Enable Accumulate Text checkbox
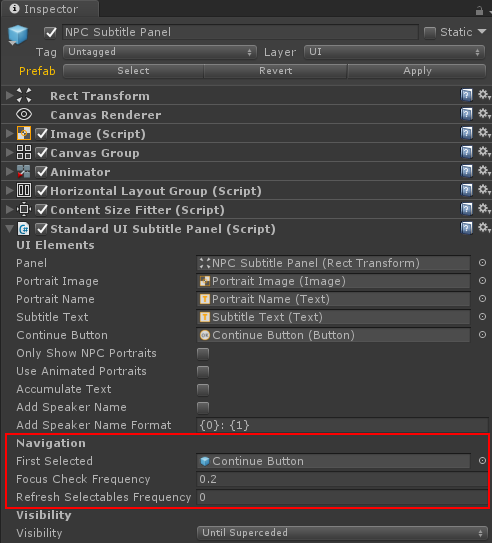This screenshot has height=543, width=492. pos(203,390)
